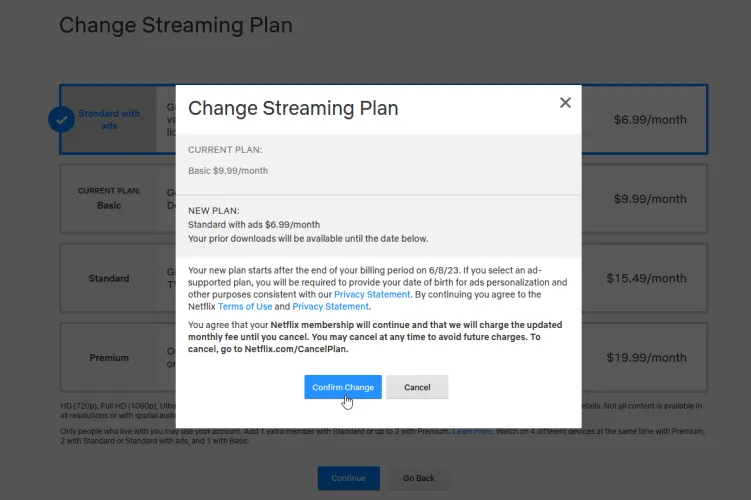
Task: Click the blue checkmark icon on Standard with ads
Action: [x=61, y=119]
